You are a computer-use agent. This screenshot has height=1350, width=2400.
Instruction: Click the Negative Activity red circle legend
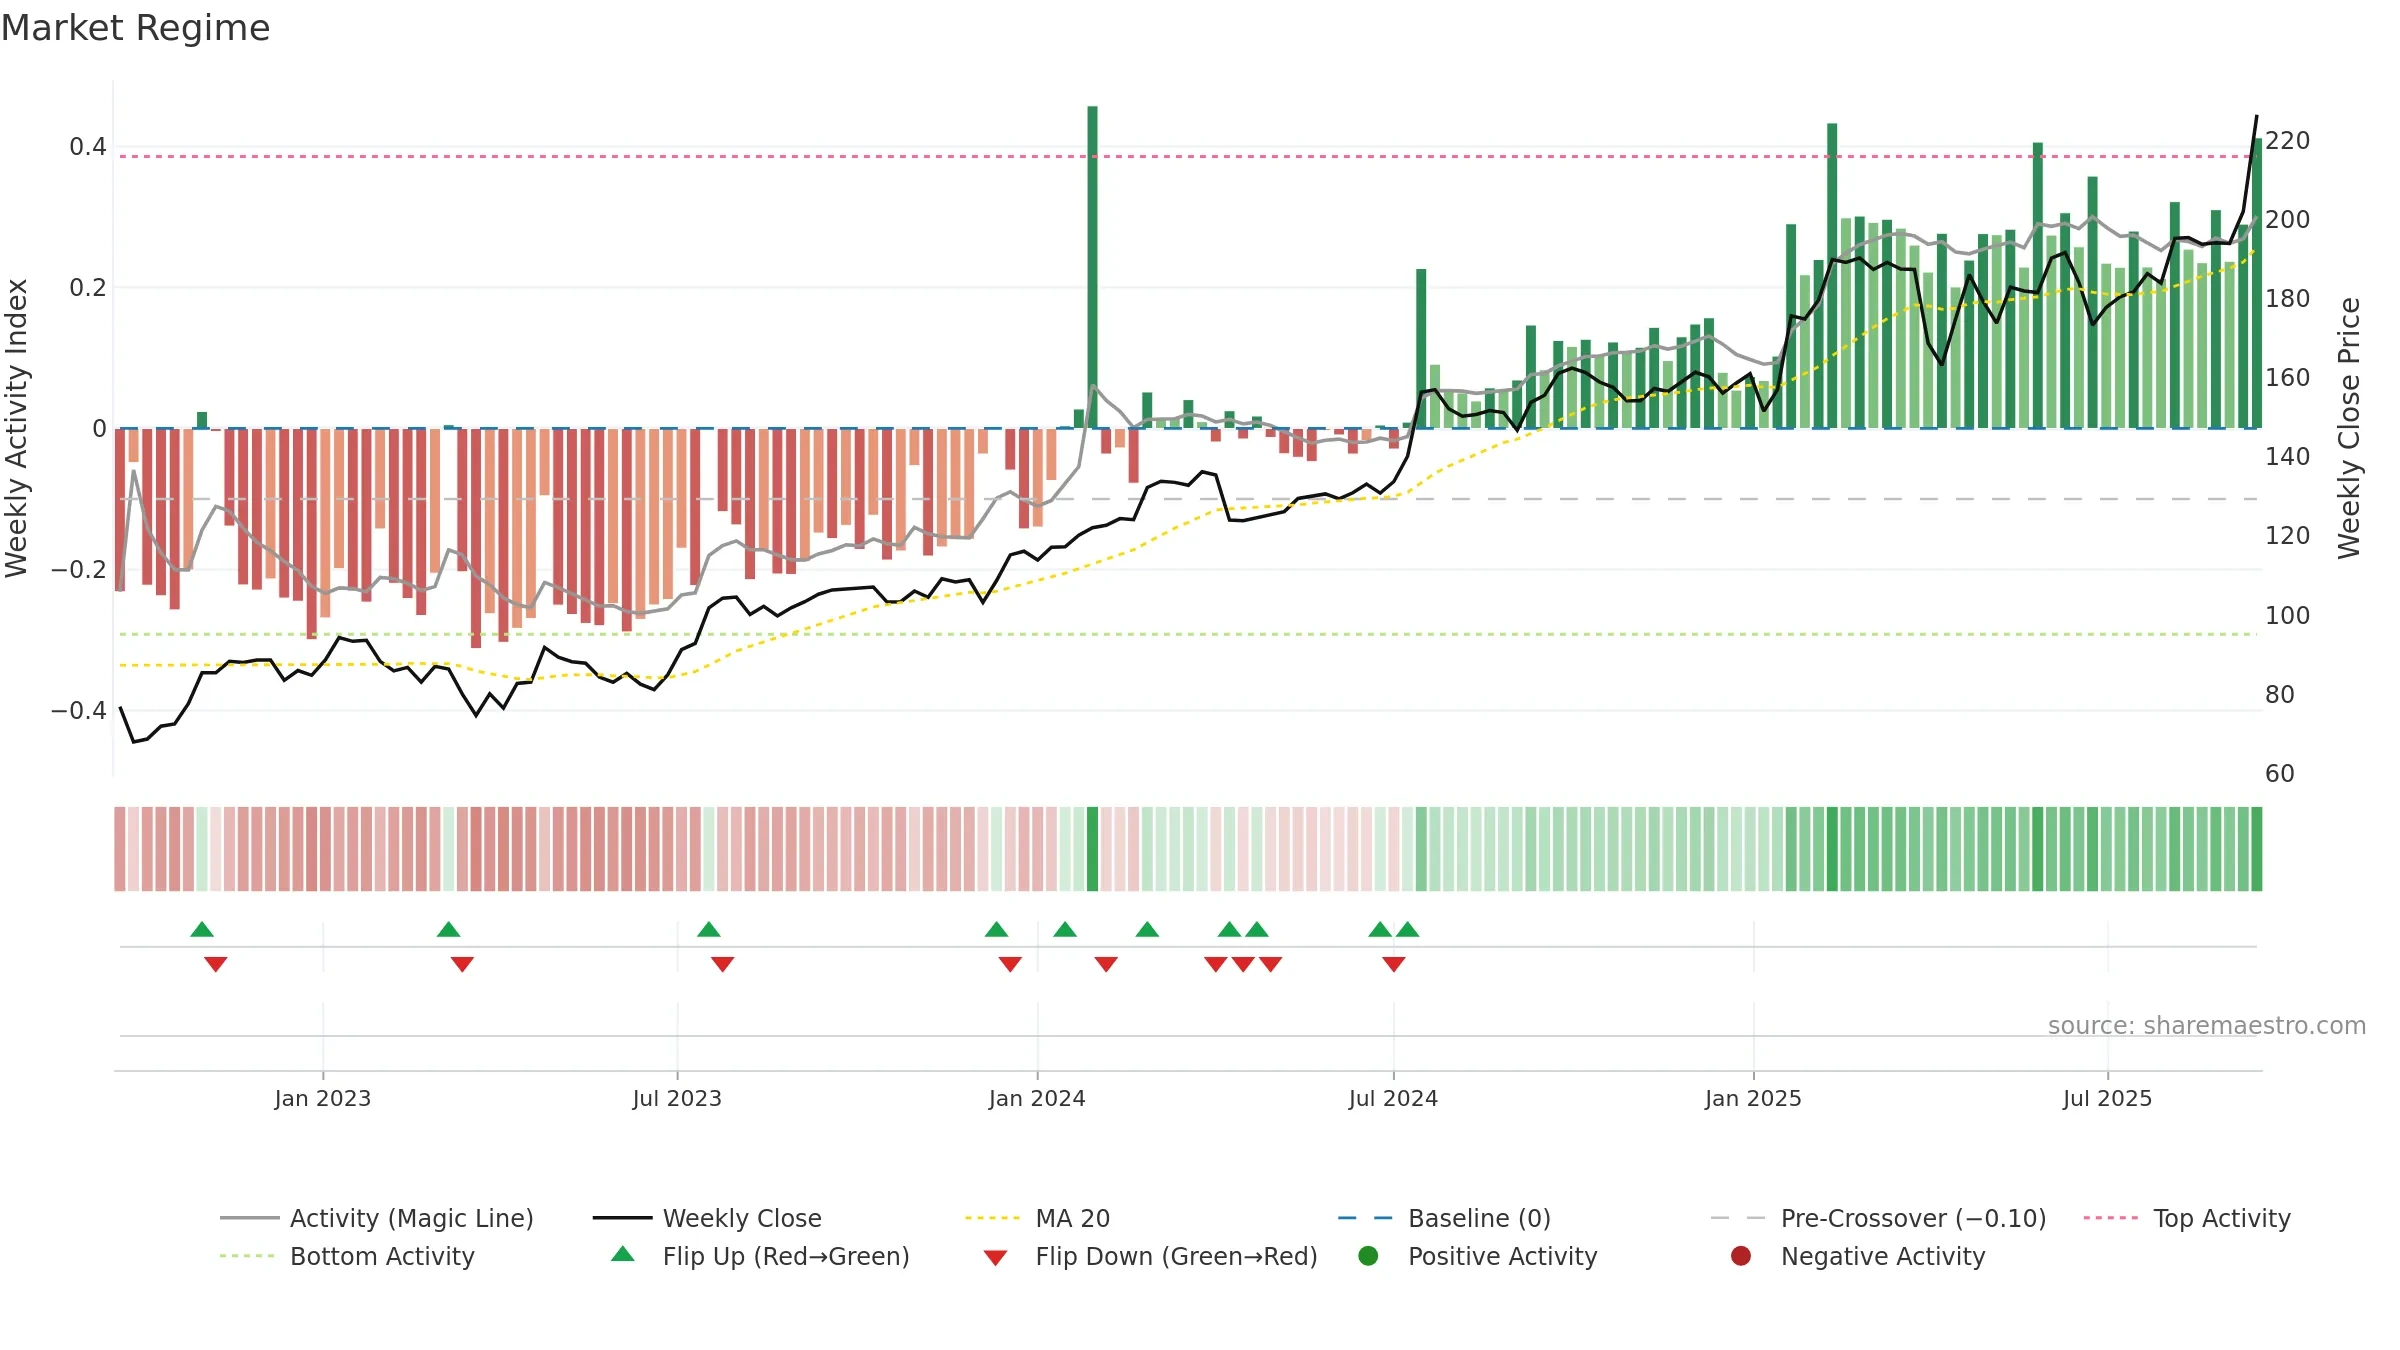1741,1256
